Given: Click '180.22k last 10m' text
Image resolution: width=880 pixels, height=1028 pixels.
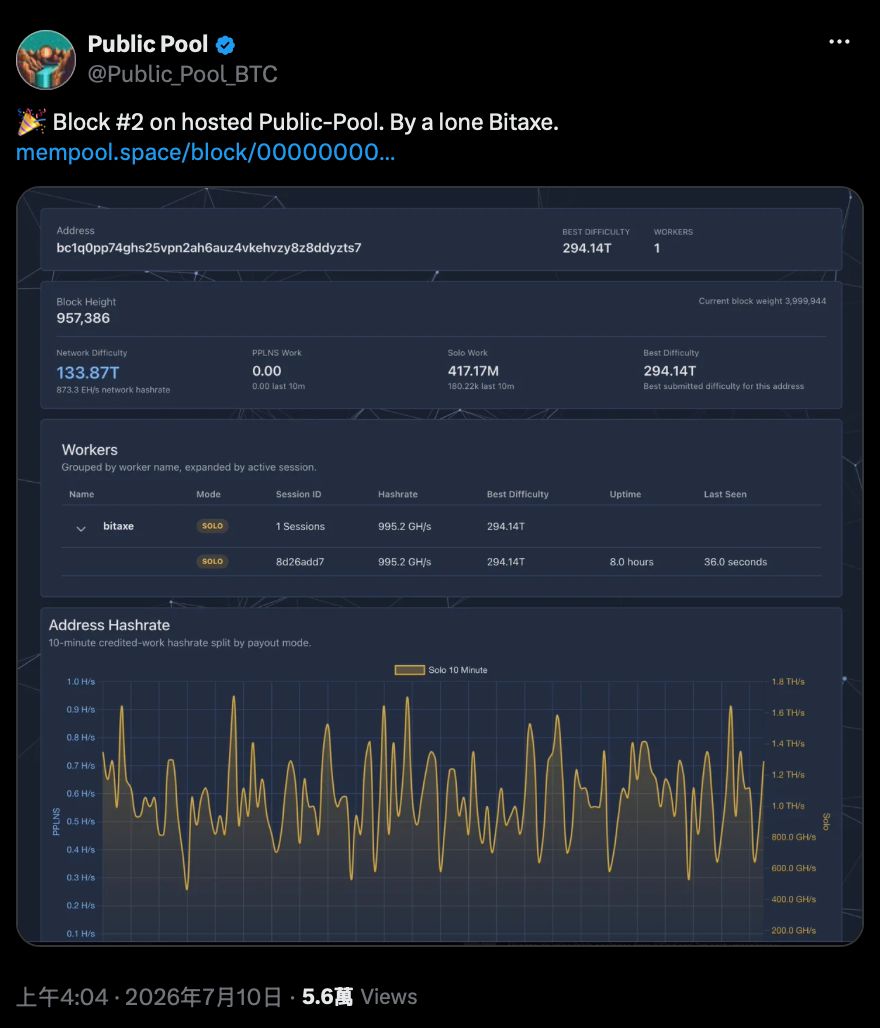Looking at the screenshot, I should pos(481,386).
